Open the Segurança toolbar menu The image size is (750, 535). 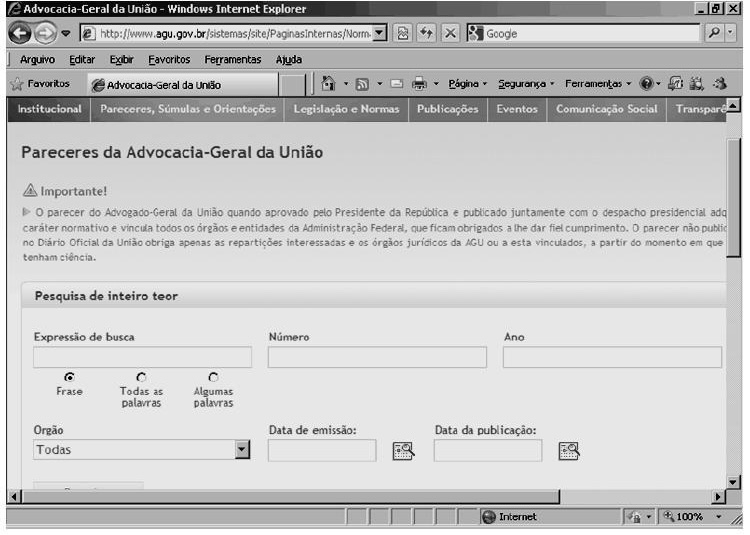[526, 84]
